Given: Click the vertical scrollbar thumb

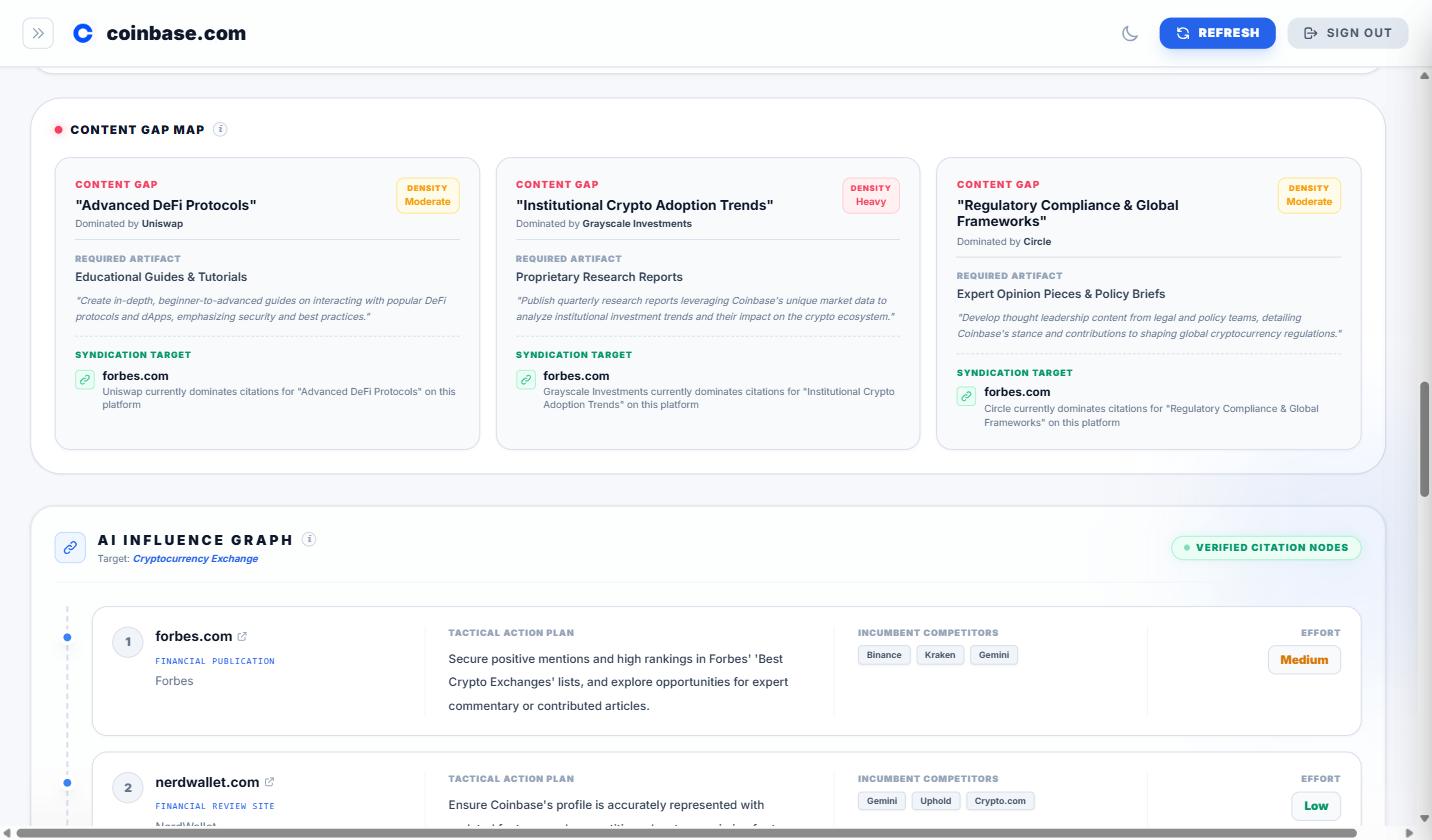Looking at the screenshot, I should (x=1423, y=430).
